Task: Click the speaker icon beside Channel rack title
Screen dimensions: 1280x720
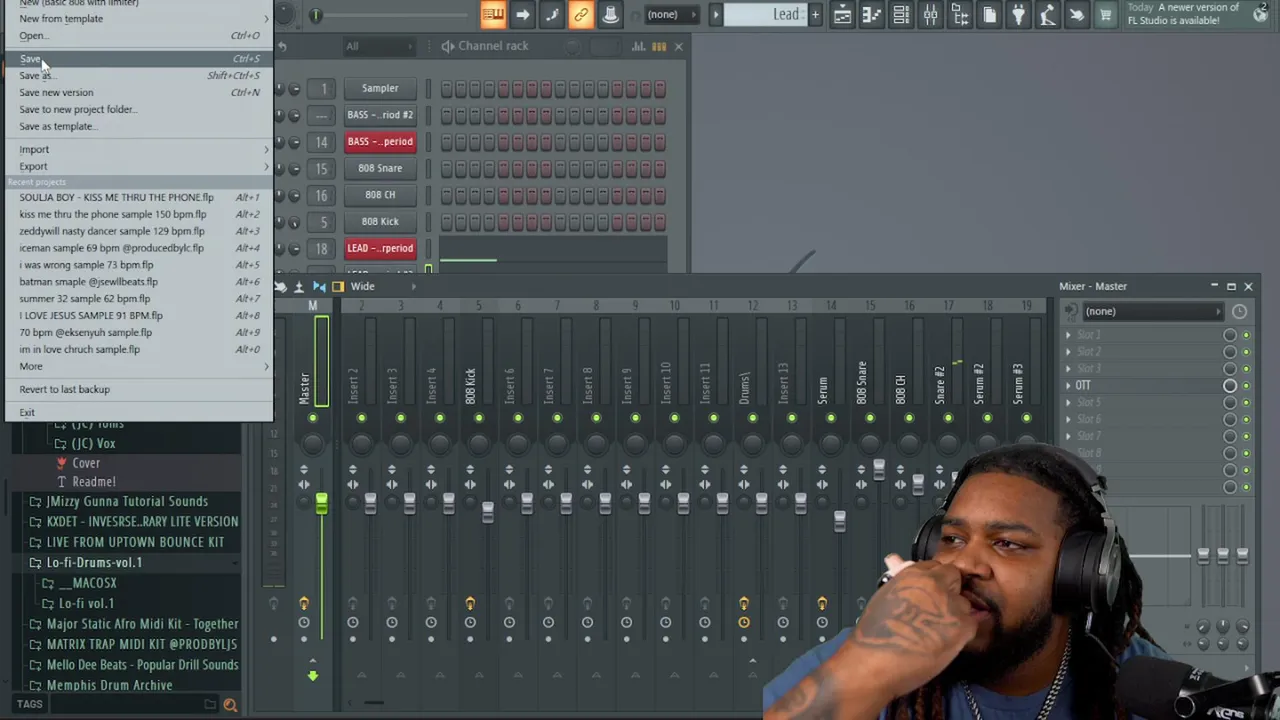Action: [x=448, y=46]
